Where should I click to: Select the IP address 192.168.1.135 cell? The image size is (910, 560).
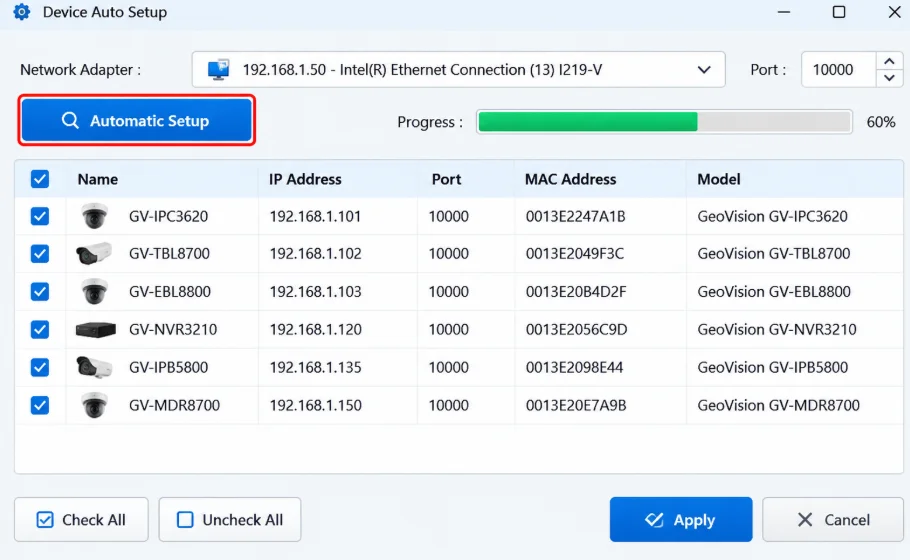coord(315,367)
